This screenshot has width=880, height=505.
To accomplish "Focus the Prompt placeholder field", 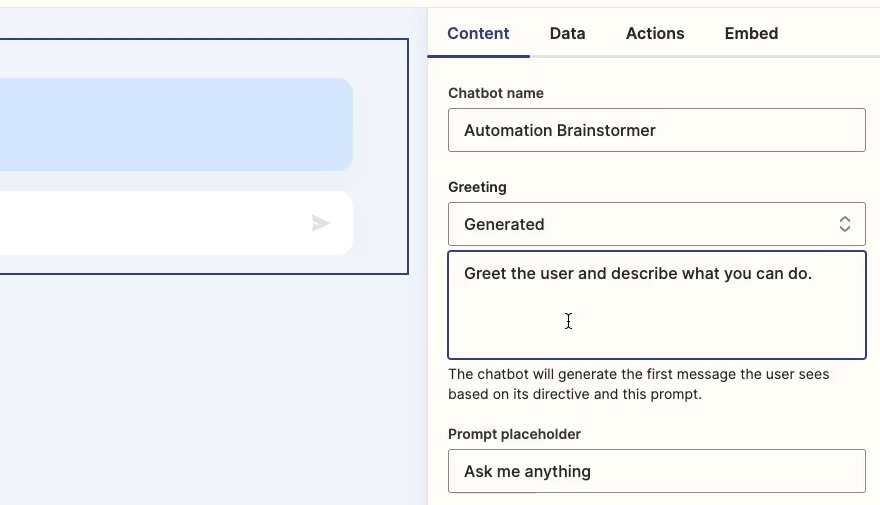I will pyautogui.click(x=657, y=471).
